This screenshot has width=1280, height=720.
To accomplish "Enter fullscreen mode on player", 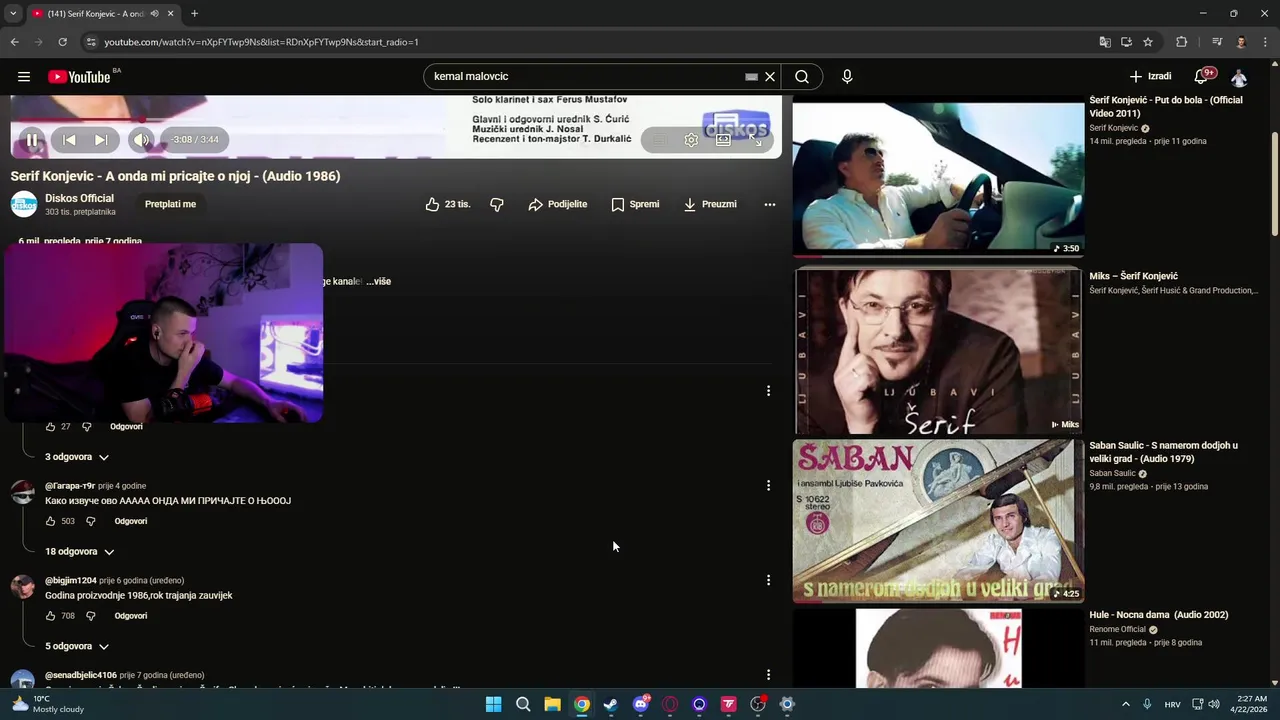I will (756, 140).
